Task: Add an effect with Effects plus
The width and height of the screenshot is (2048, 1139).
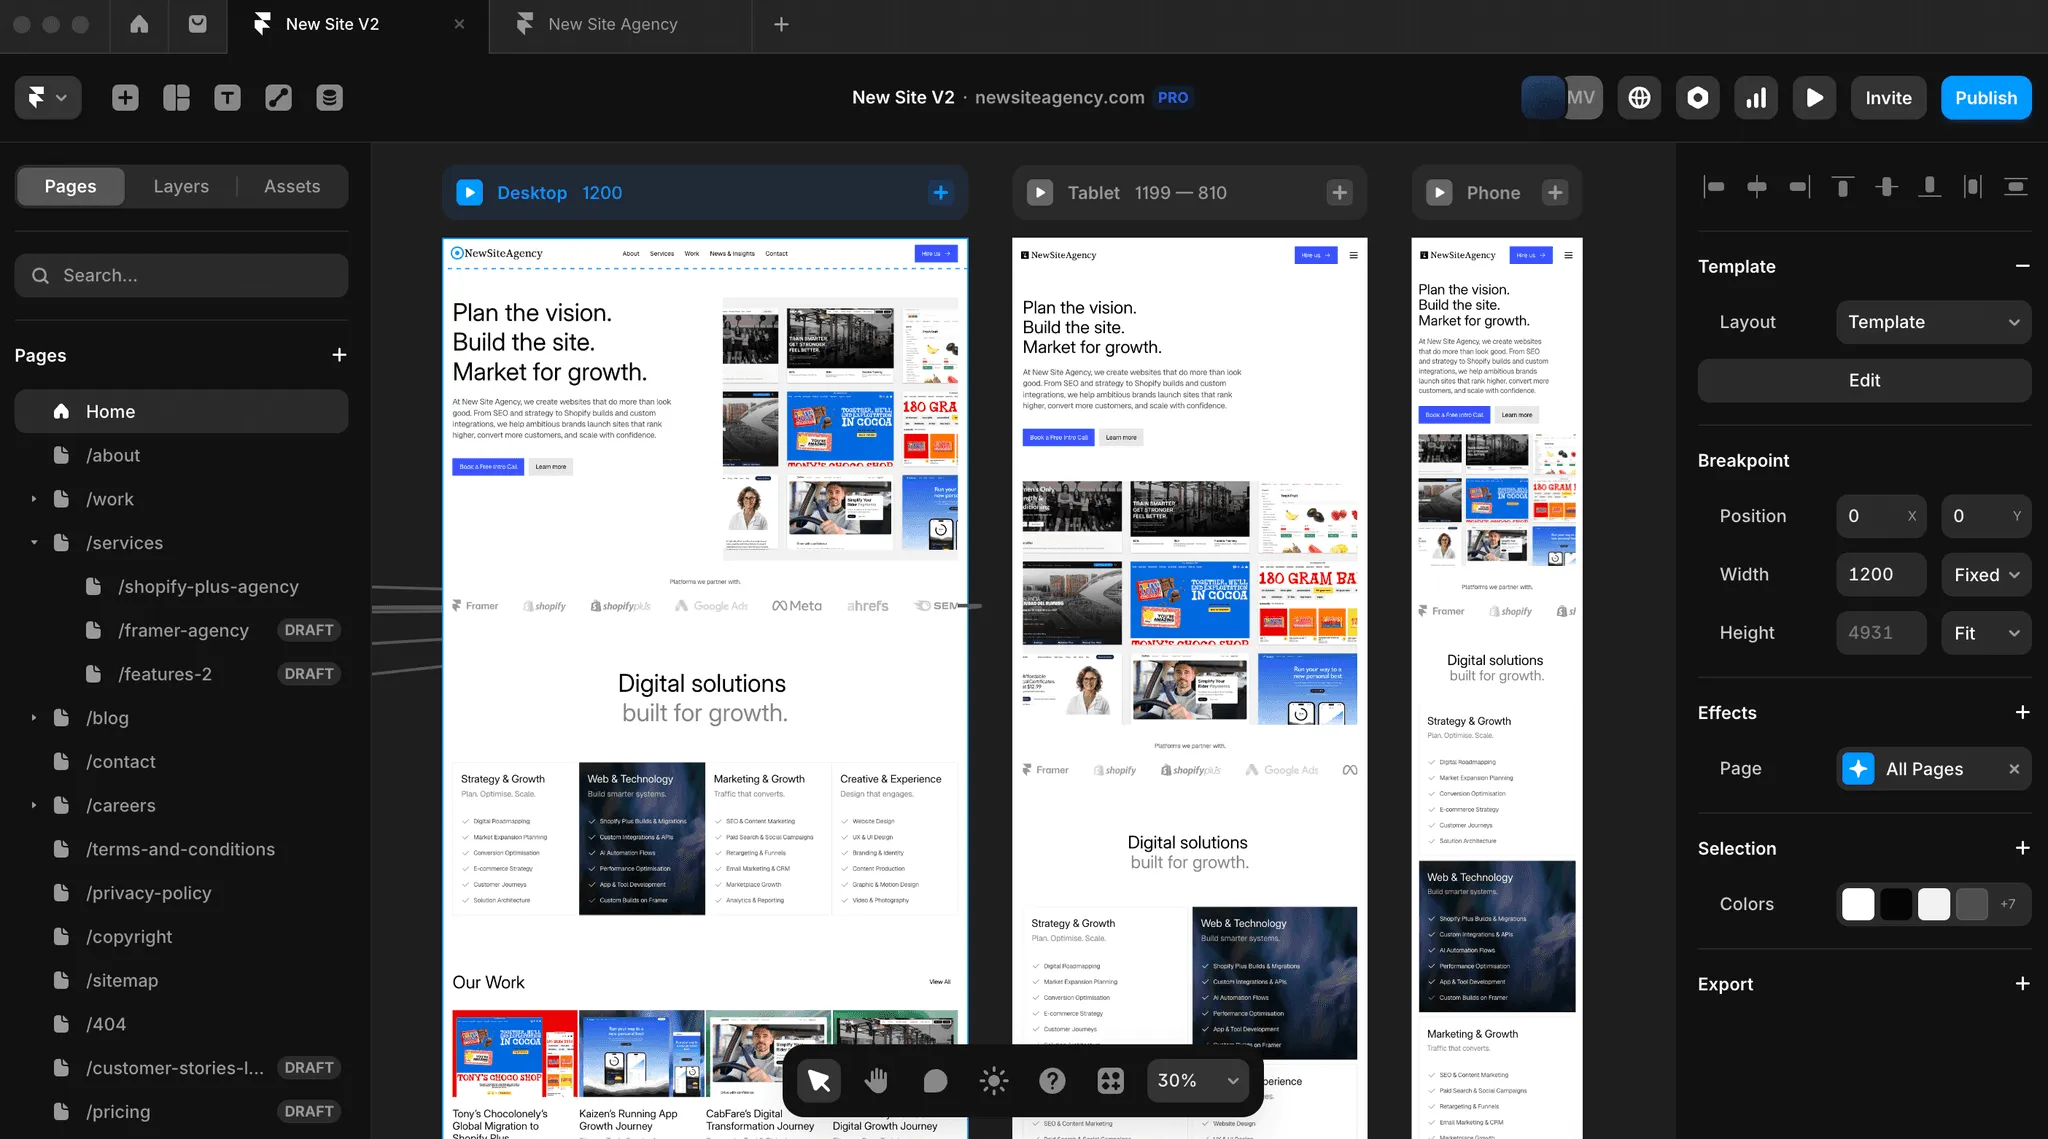Action: 2022,712
